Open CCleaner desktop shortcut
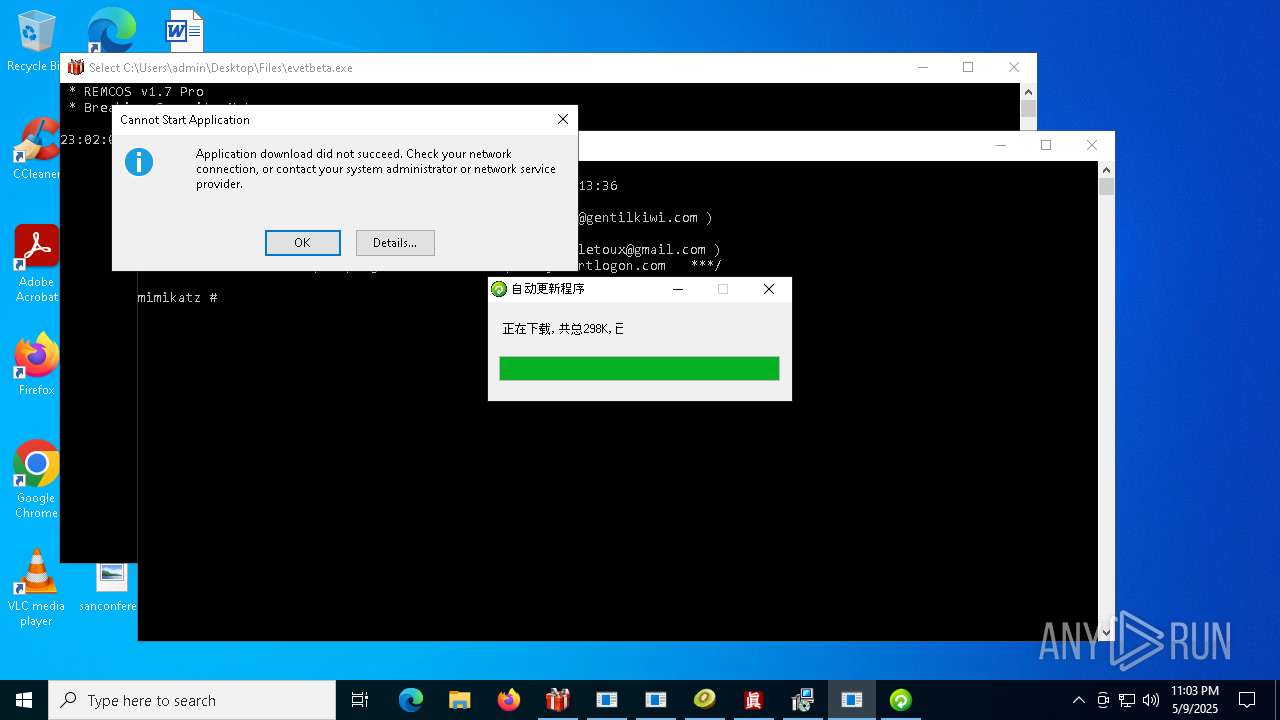This screenshot has width=1280, height=720. coord(36,148)
